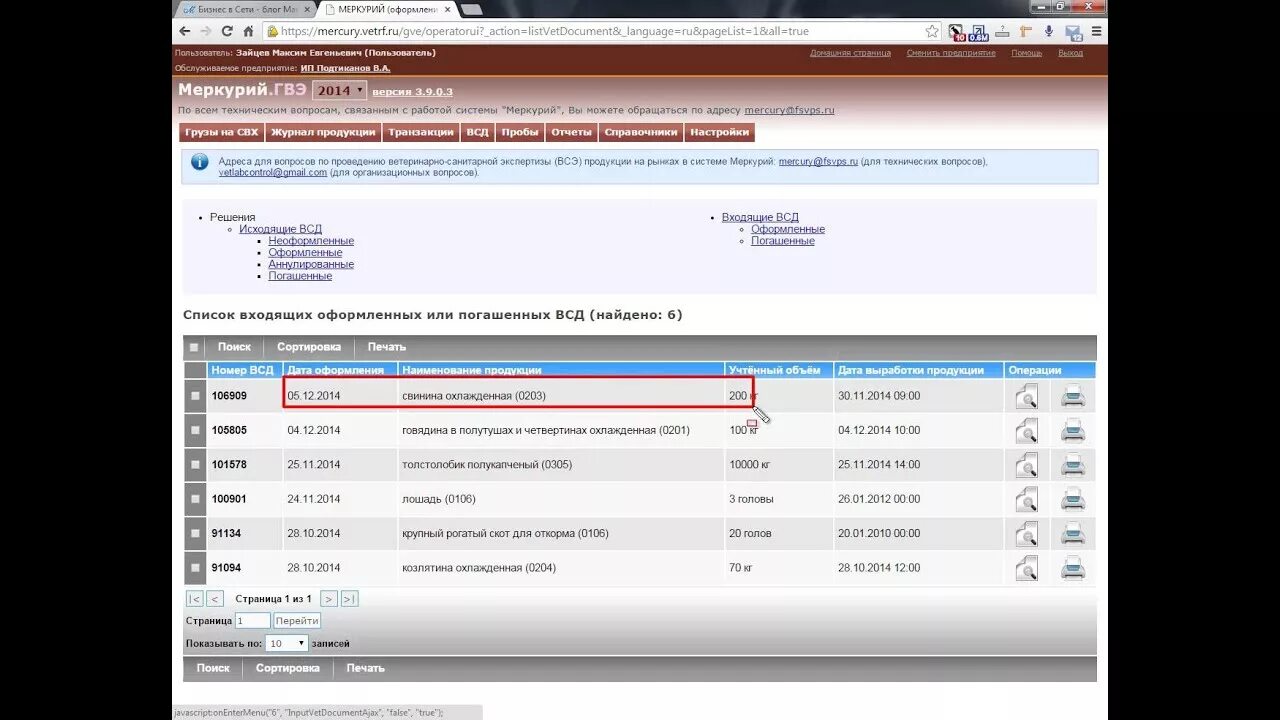Viewport: 1280px width, 720px height.
Task: Click Домашняя страница link
Action: point(850,53)
